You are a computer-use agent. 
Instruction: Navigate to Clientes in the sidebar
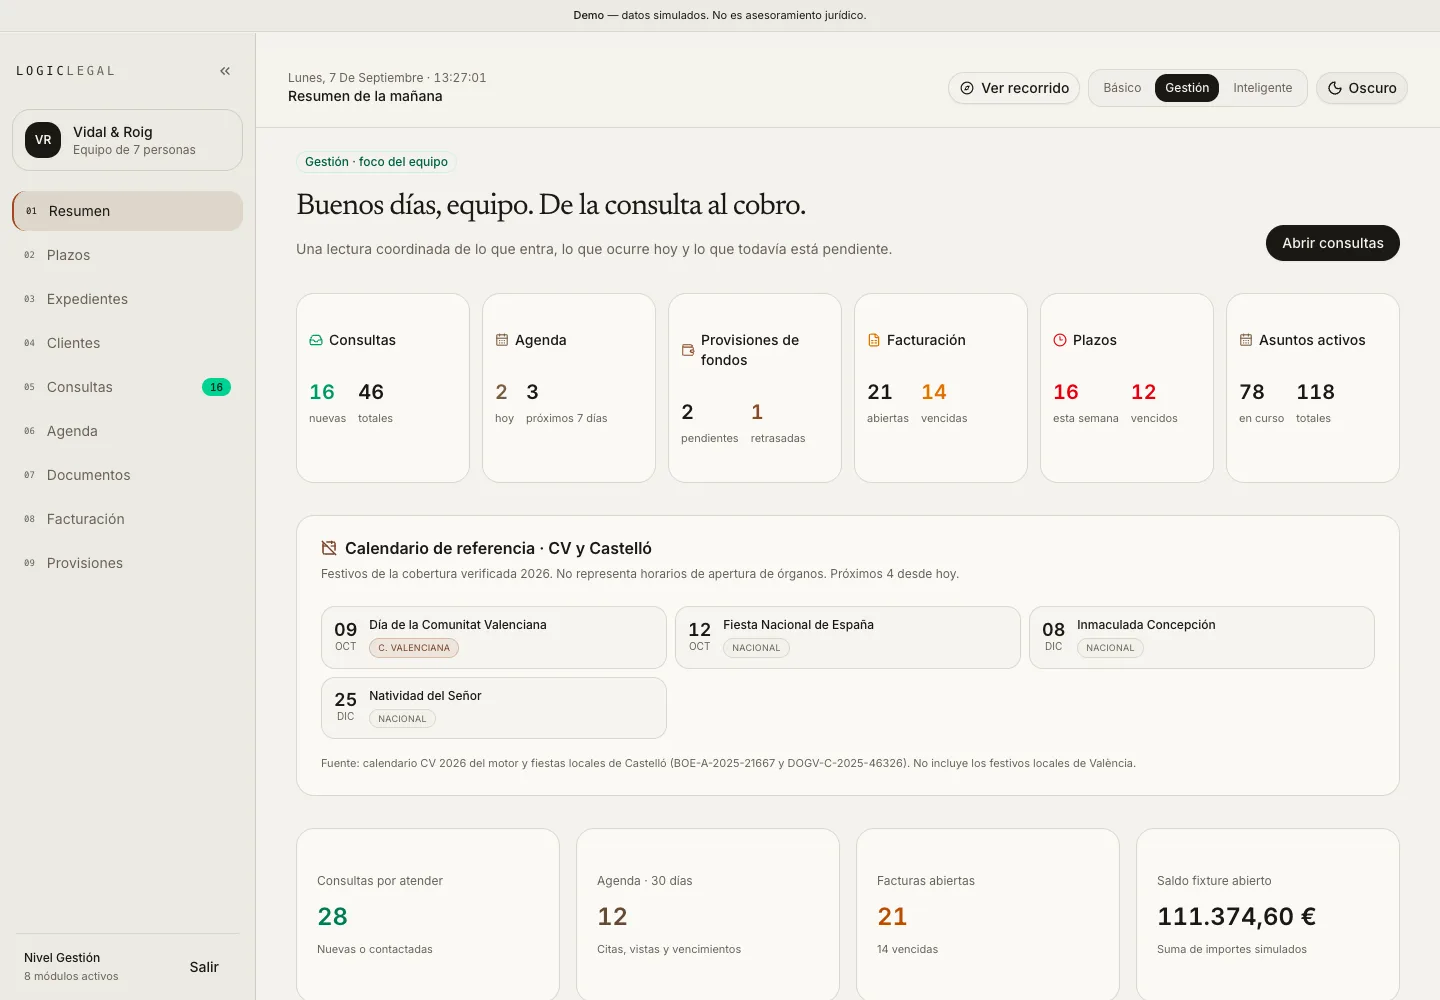(128, 343)
